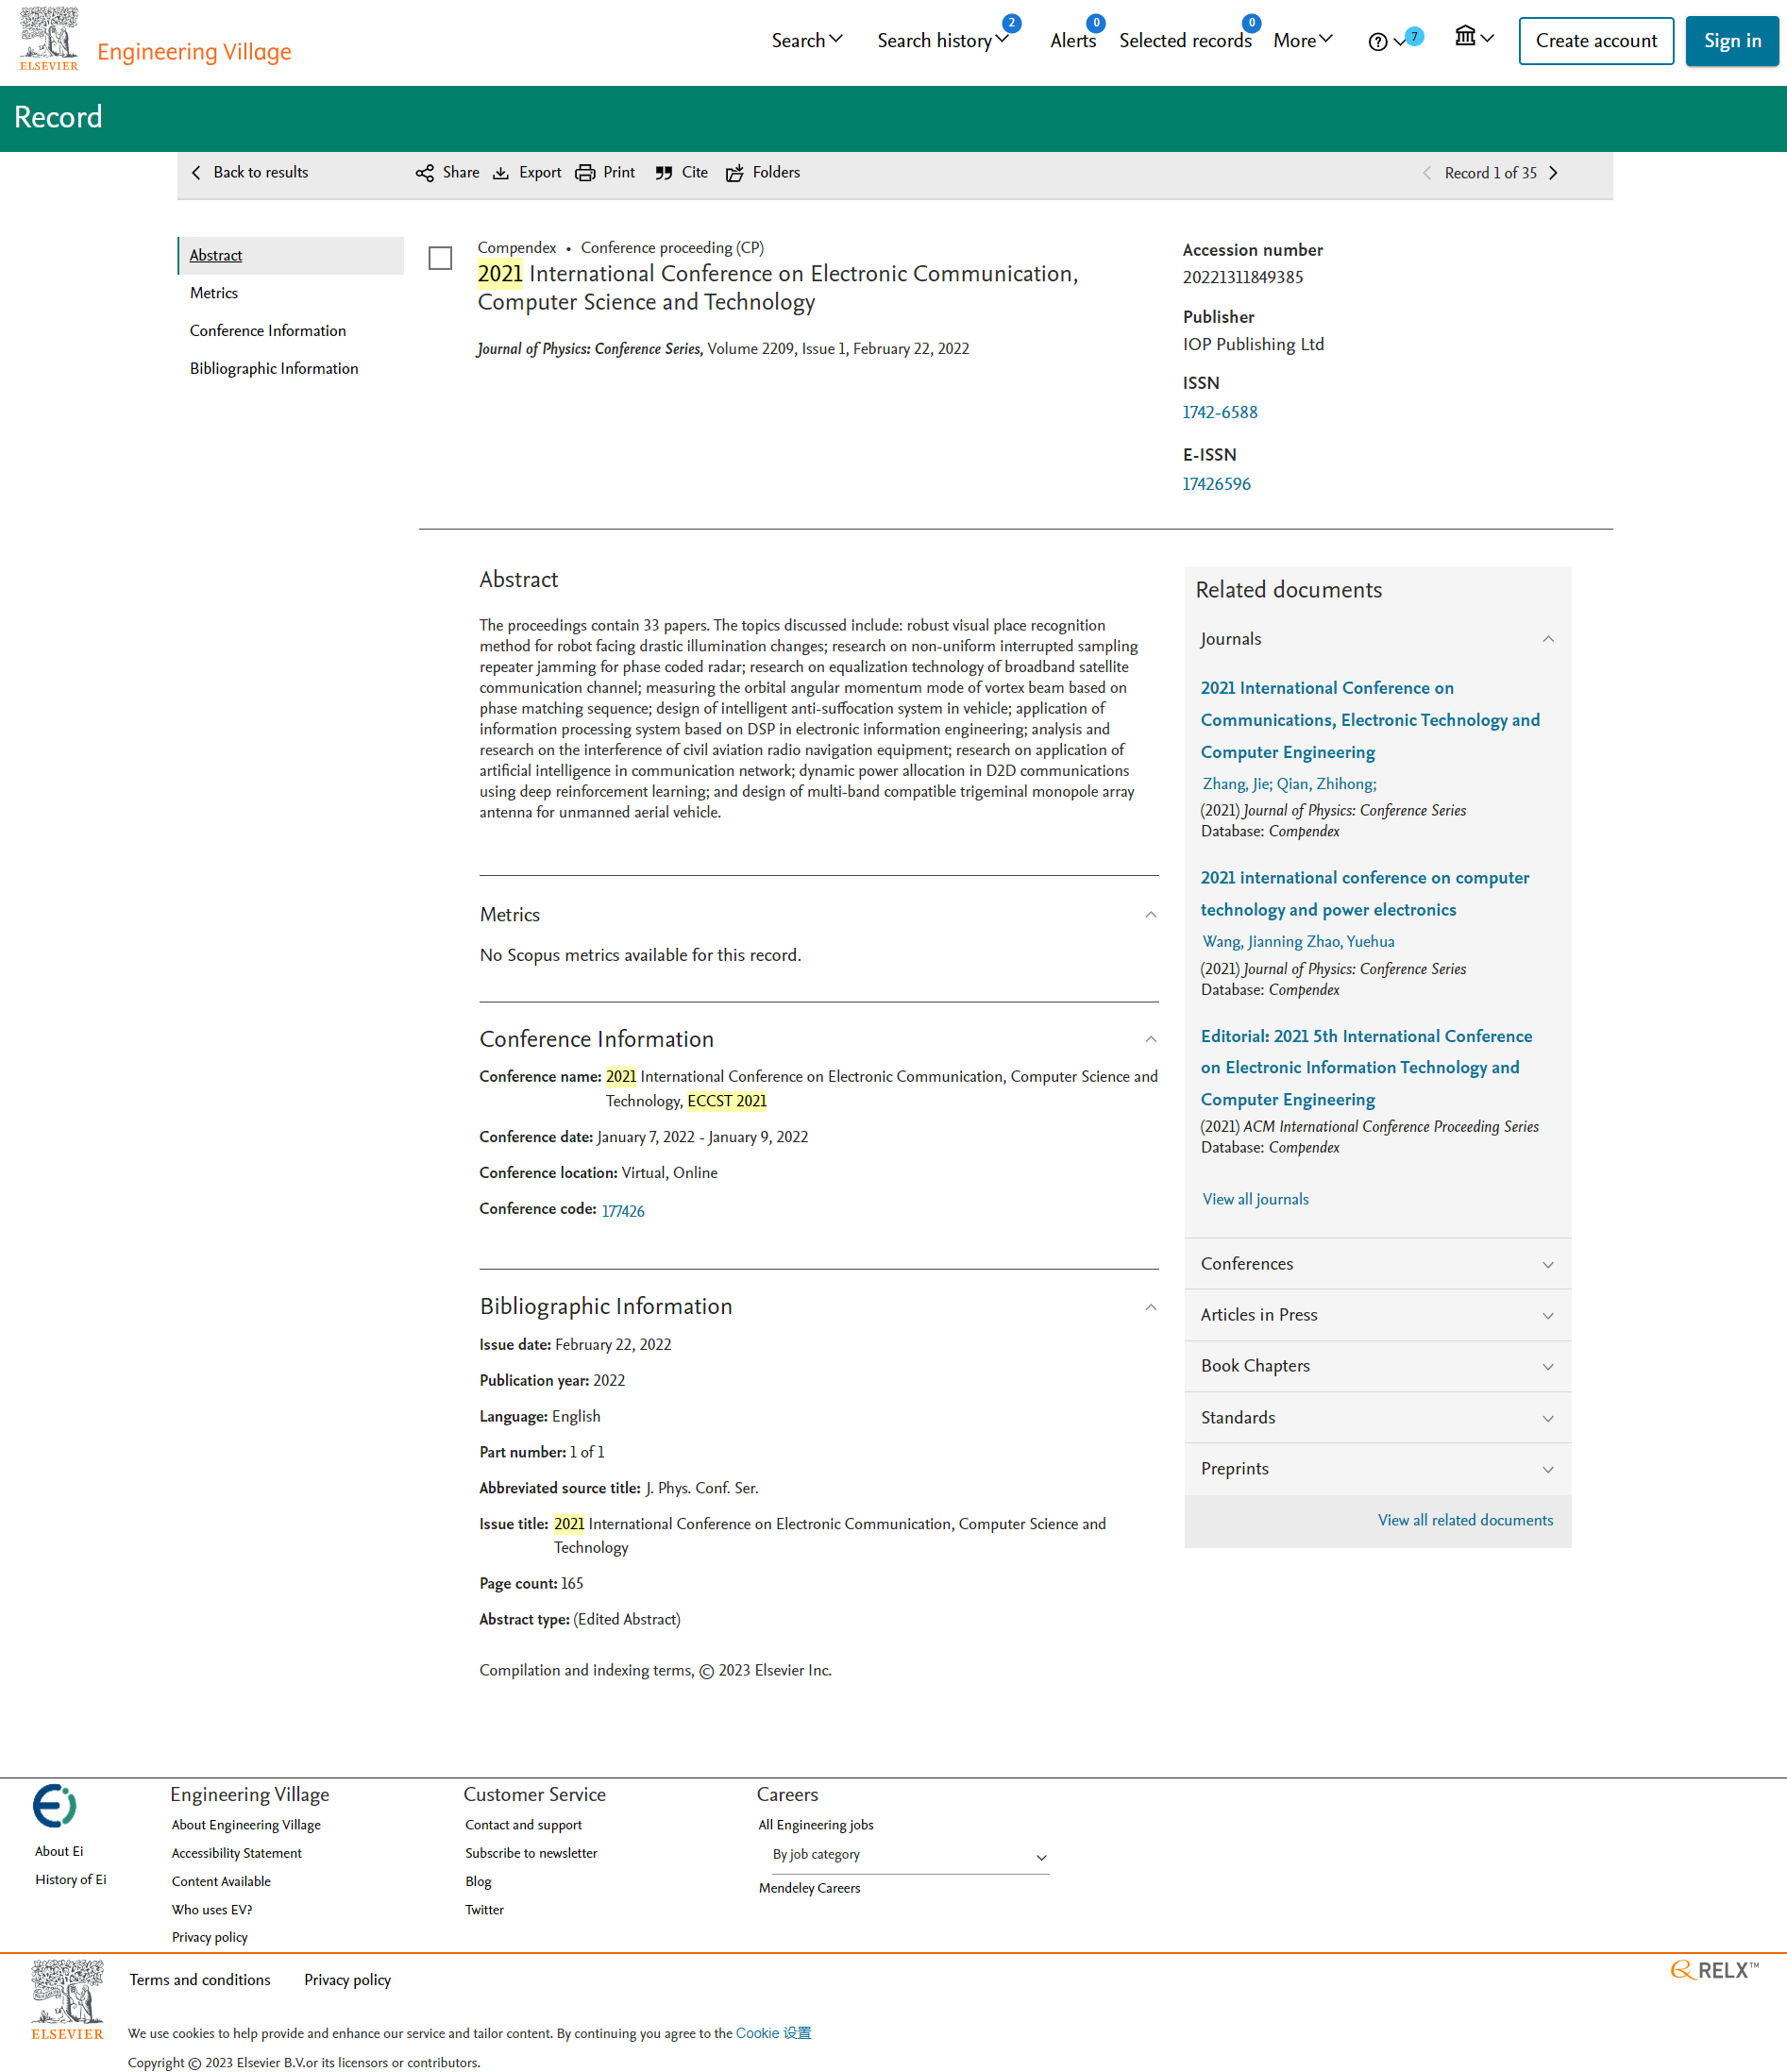Click author link Zhang, Jie
Viewport: 1787px width, 2072px height.
point(1236,784)
